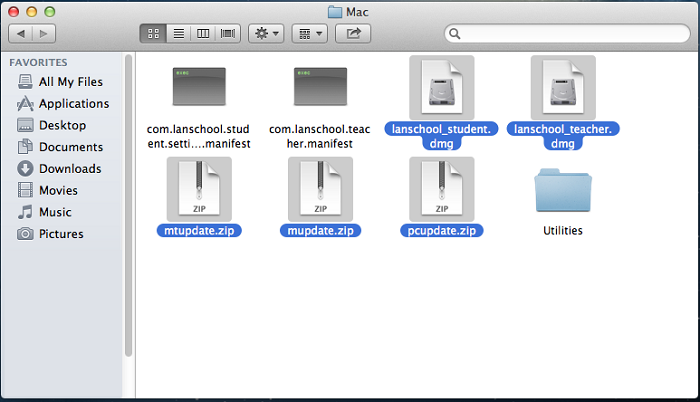Select pcupdate.zip archive icon
700x402 pixels.
click(442, 189)
